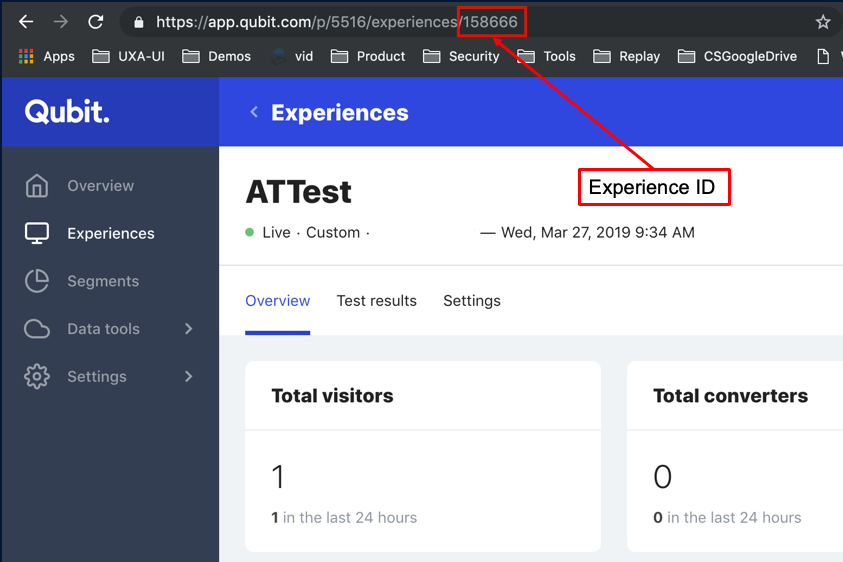Open the Replay bookmarks folder

pos(626,56)
